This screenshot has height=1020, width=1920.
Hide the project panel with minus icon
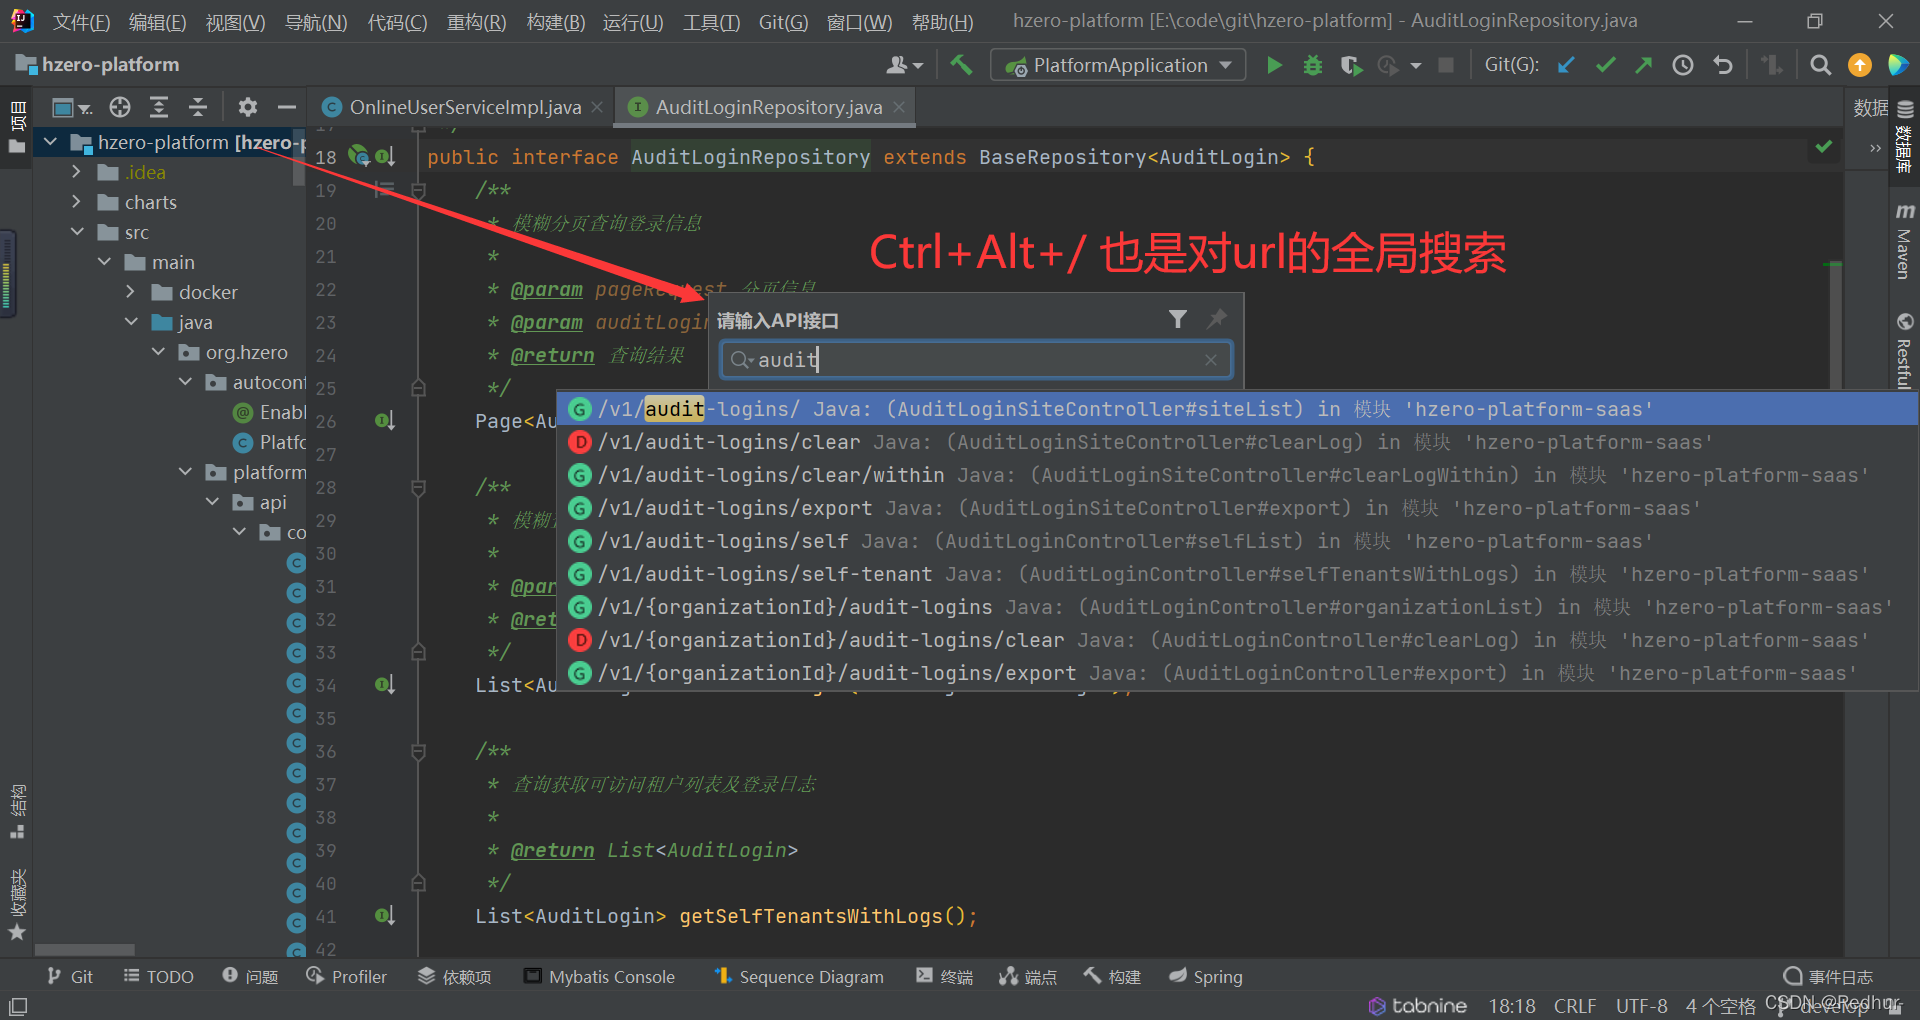pos(287,107)
